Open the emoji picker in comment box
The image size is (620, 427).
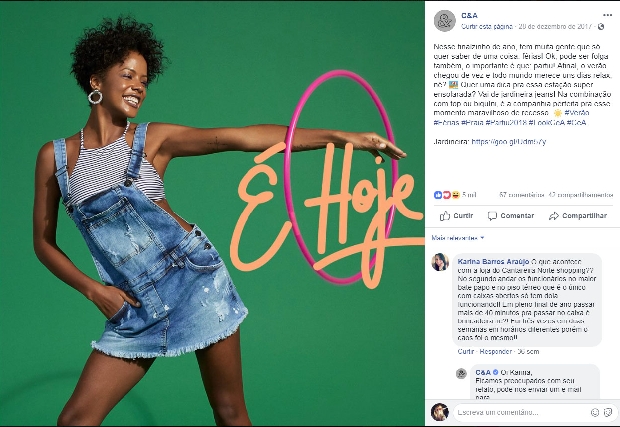click(x=595, y=412)
